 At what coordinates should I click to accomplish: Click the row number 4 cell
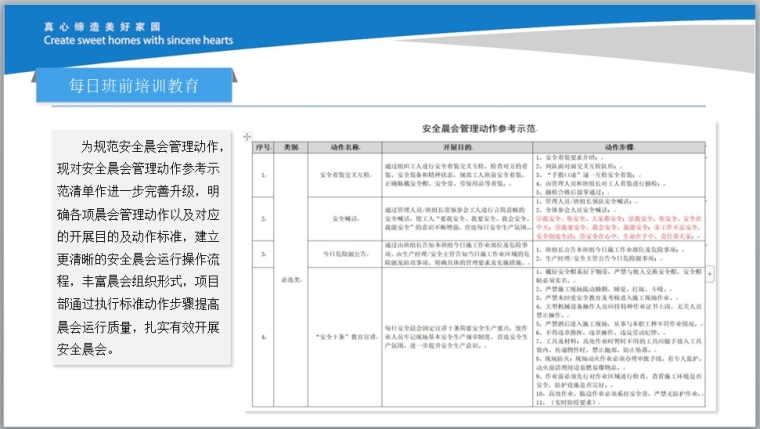coord(263,337)
